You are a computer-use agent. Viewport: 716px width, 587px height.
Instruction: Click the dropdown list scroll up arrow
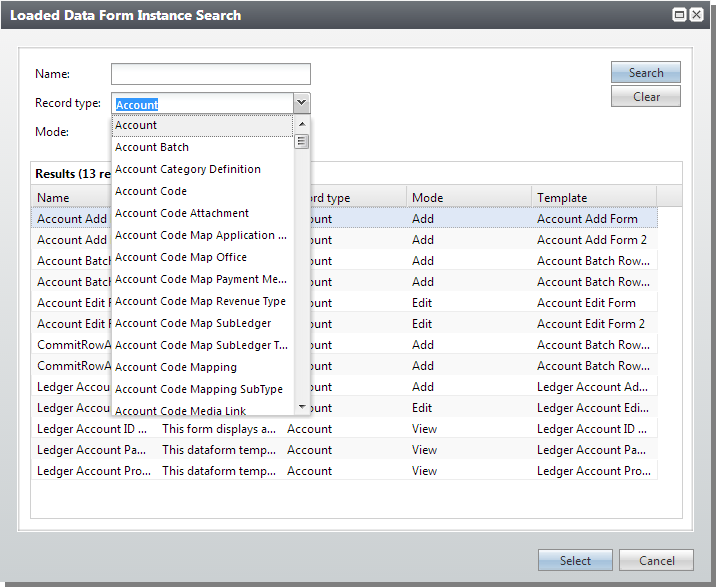point(302,124)
